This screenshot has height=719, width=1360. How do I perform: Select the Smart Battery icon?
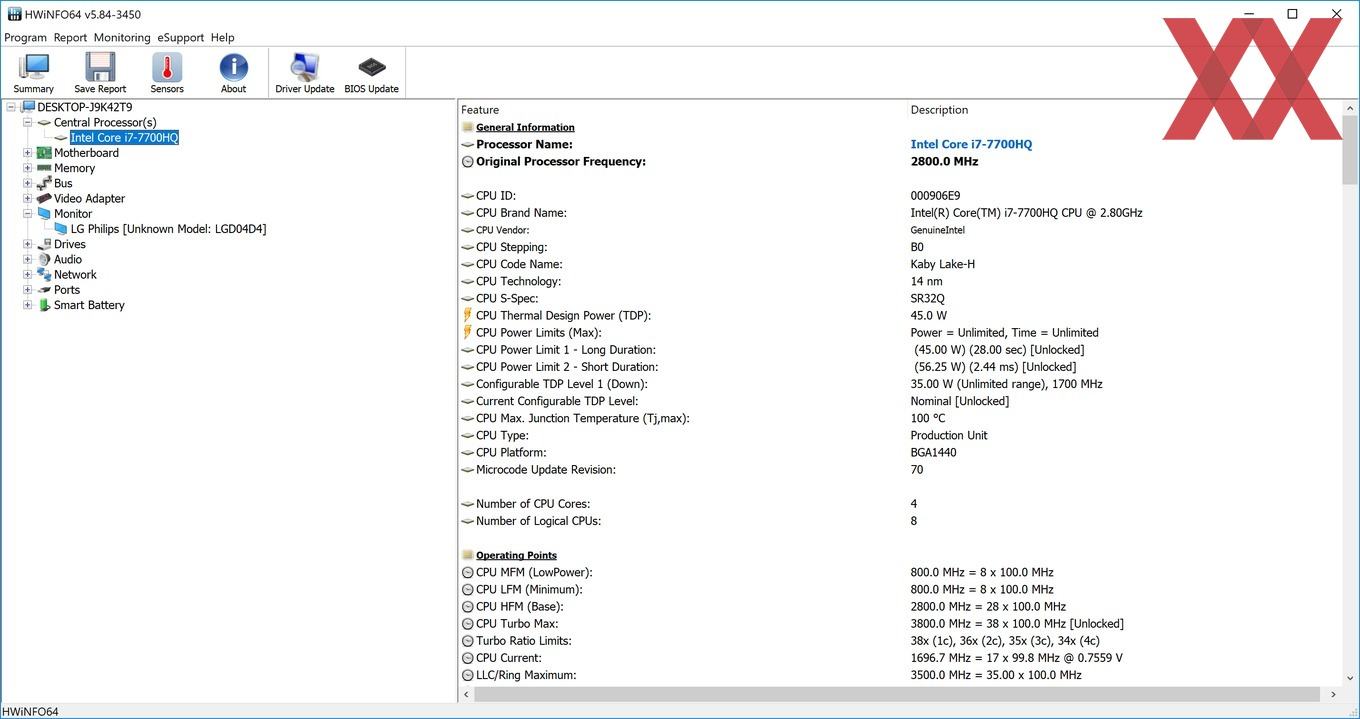click(44, 305)
